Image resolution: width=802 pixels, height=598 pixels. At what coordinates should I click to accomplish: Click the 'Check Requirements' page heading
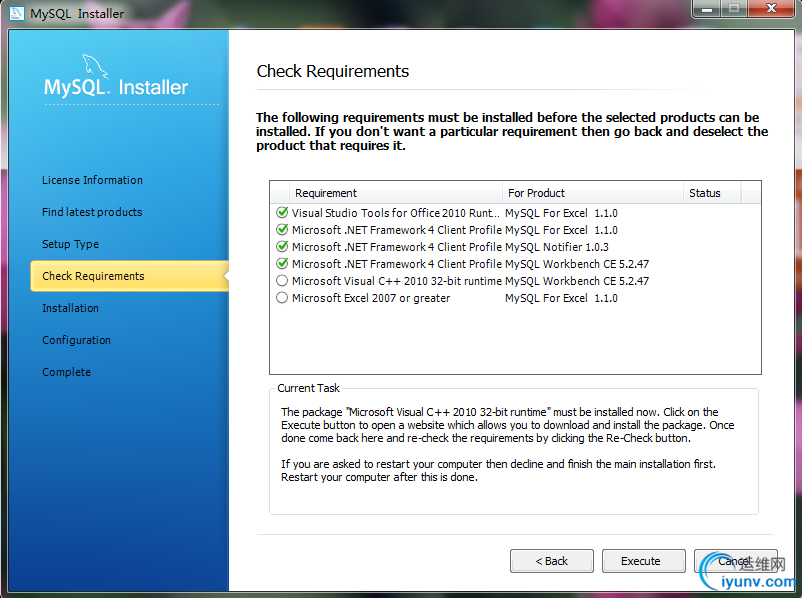click(x=332, y=71)
